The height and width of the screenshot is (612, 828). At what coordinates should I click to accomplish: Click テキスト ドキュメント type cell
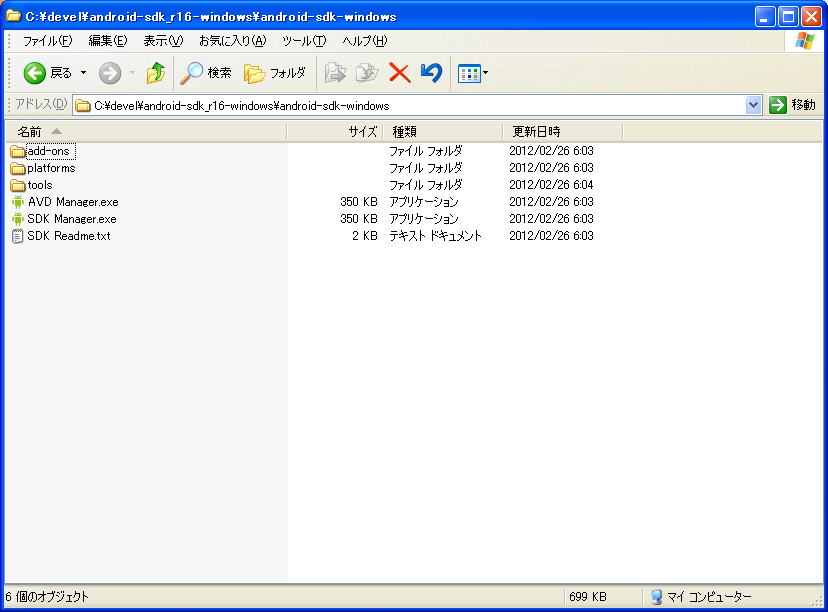click(436, 236)
